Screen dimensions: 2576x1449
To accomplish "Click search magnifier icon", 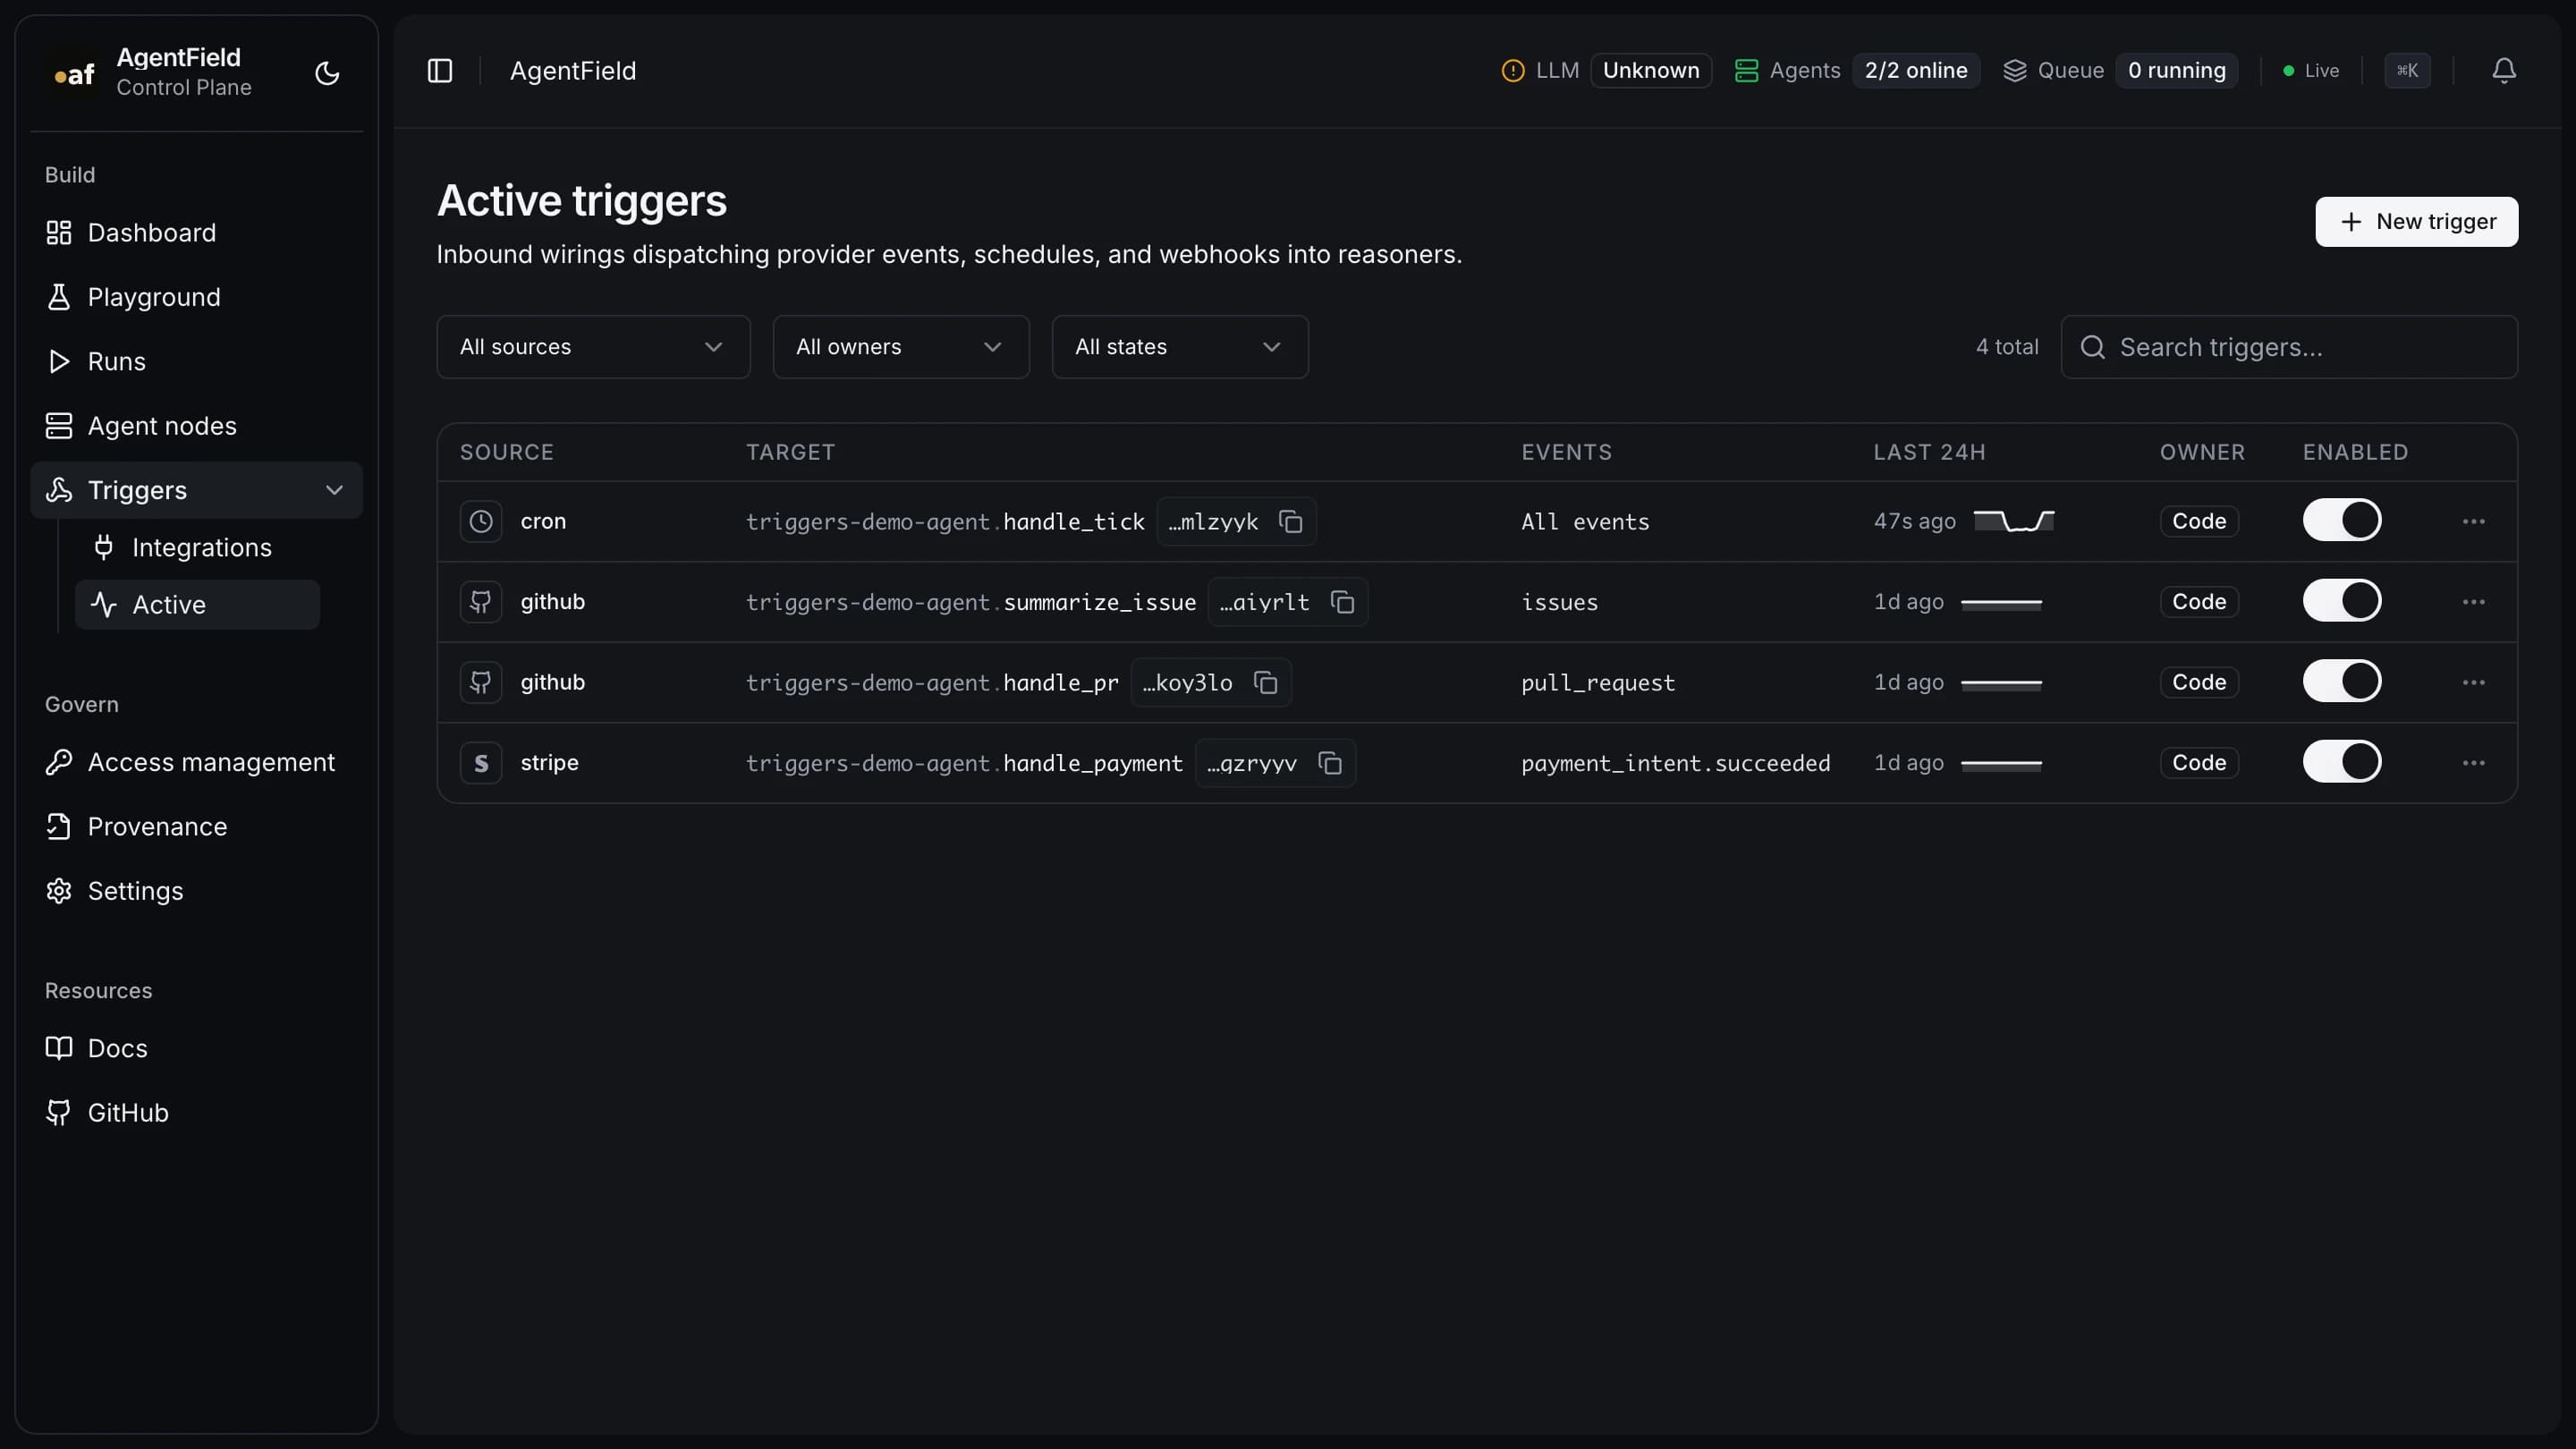I will 2092,347.
